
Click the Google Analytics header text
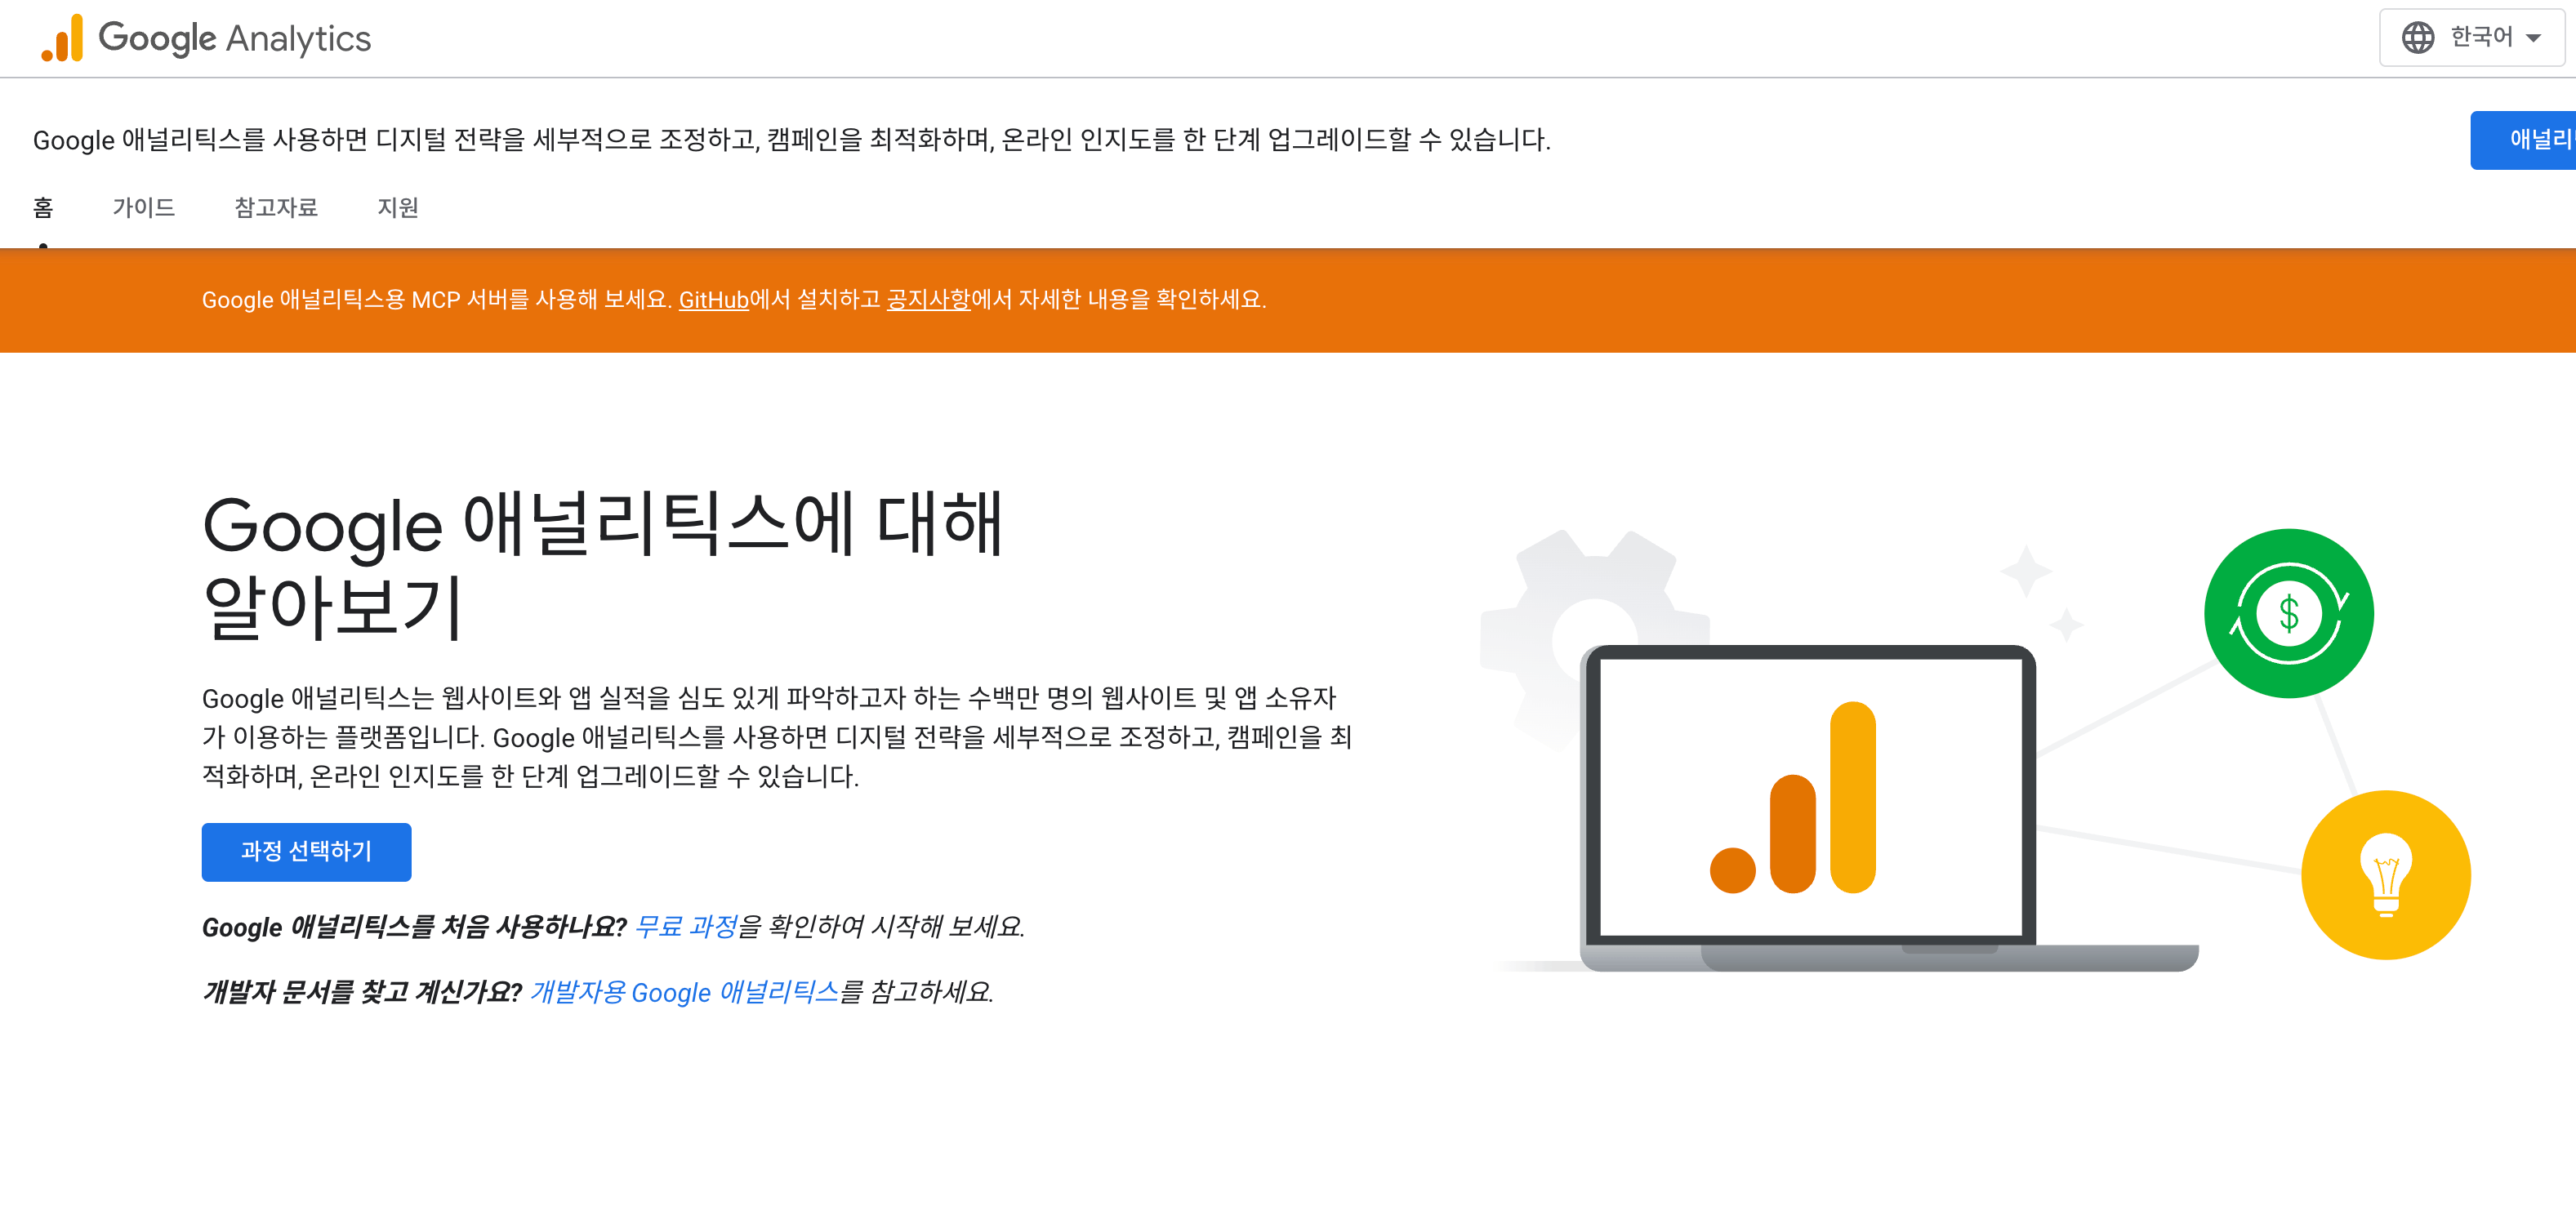pos(234,38)
